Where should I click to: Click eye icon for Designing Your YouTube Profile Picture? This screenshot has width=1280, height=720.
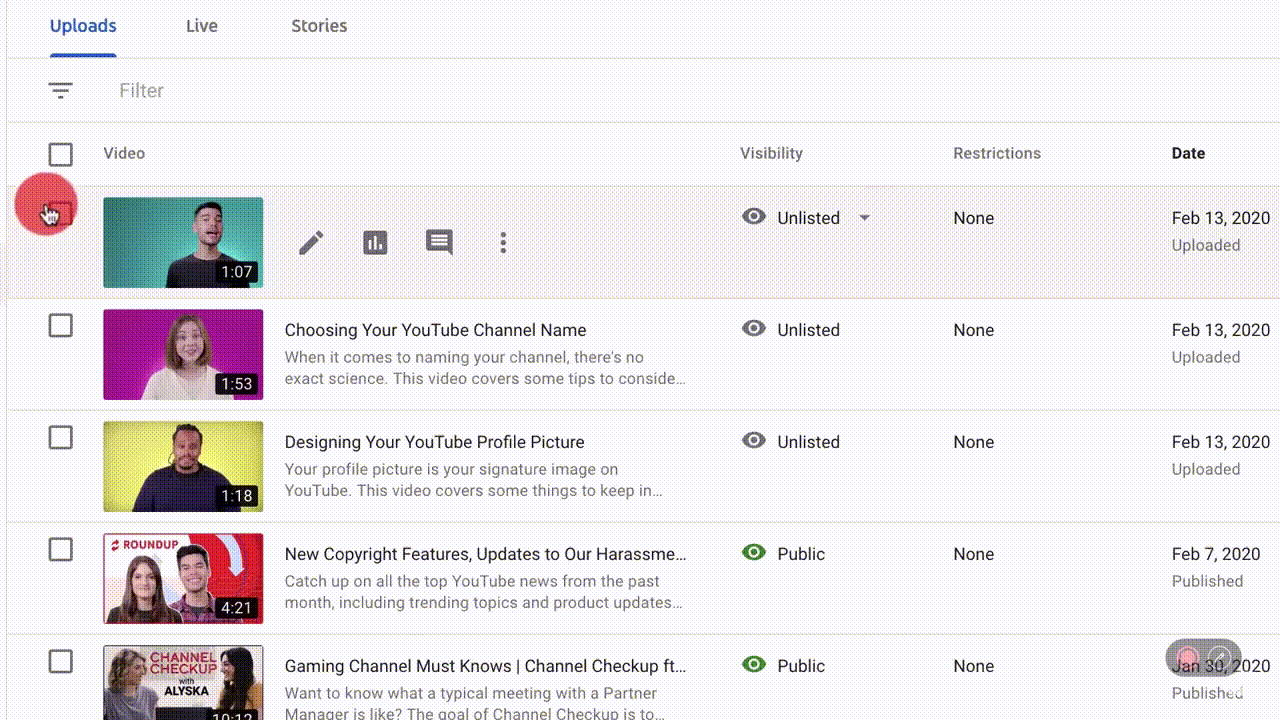[x=754, y=441]
